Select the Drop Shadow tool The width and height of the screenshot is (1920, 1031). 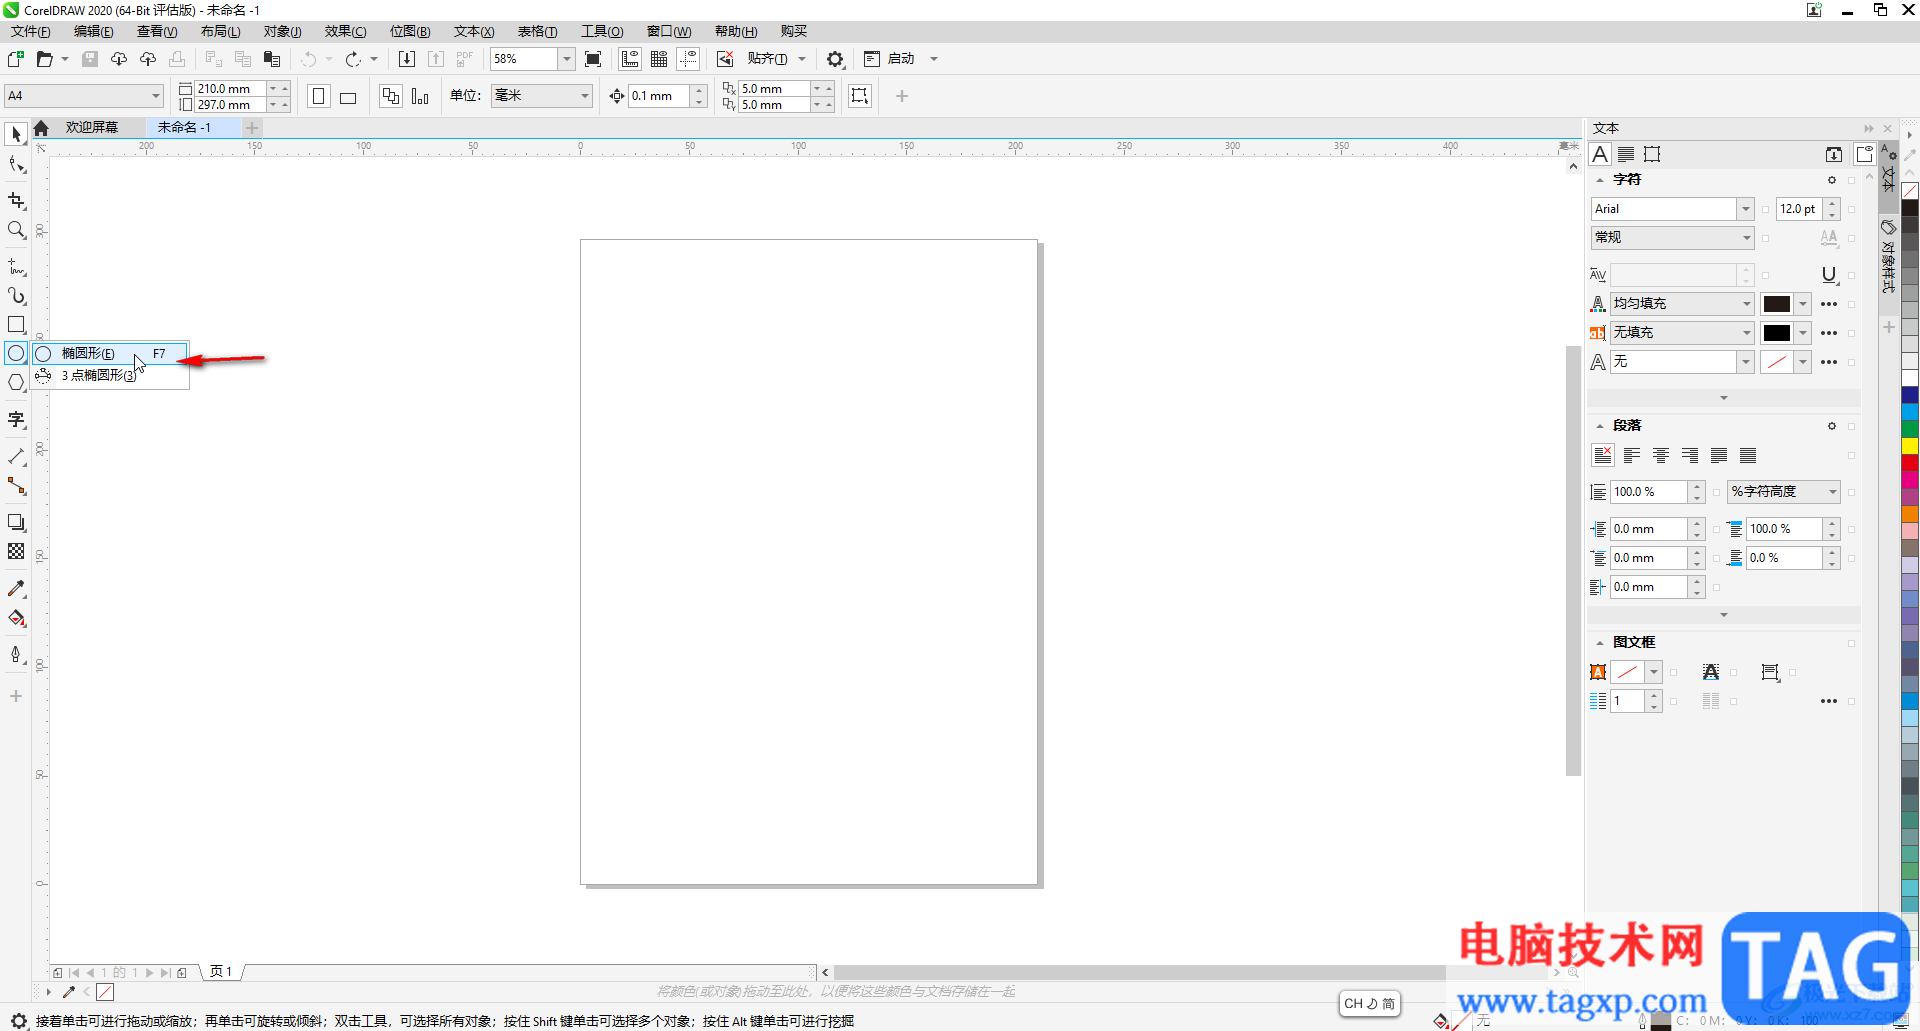coord(16,522)
